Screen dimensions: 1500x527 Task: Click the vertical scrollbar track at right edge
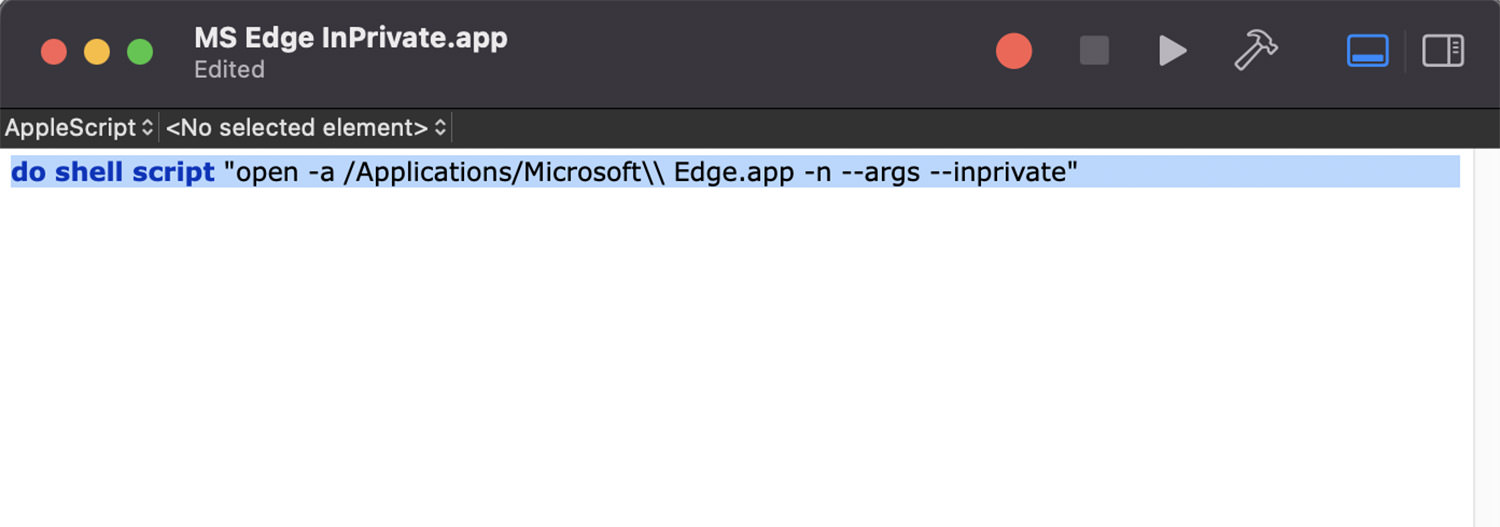[1486, 338]
